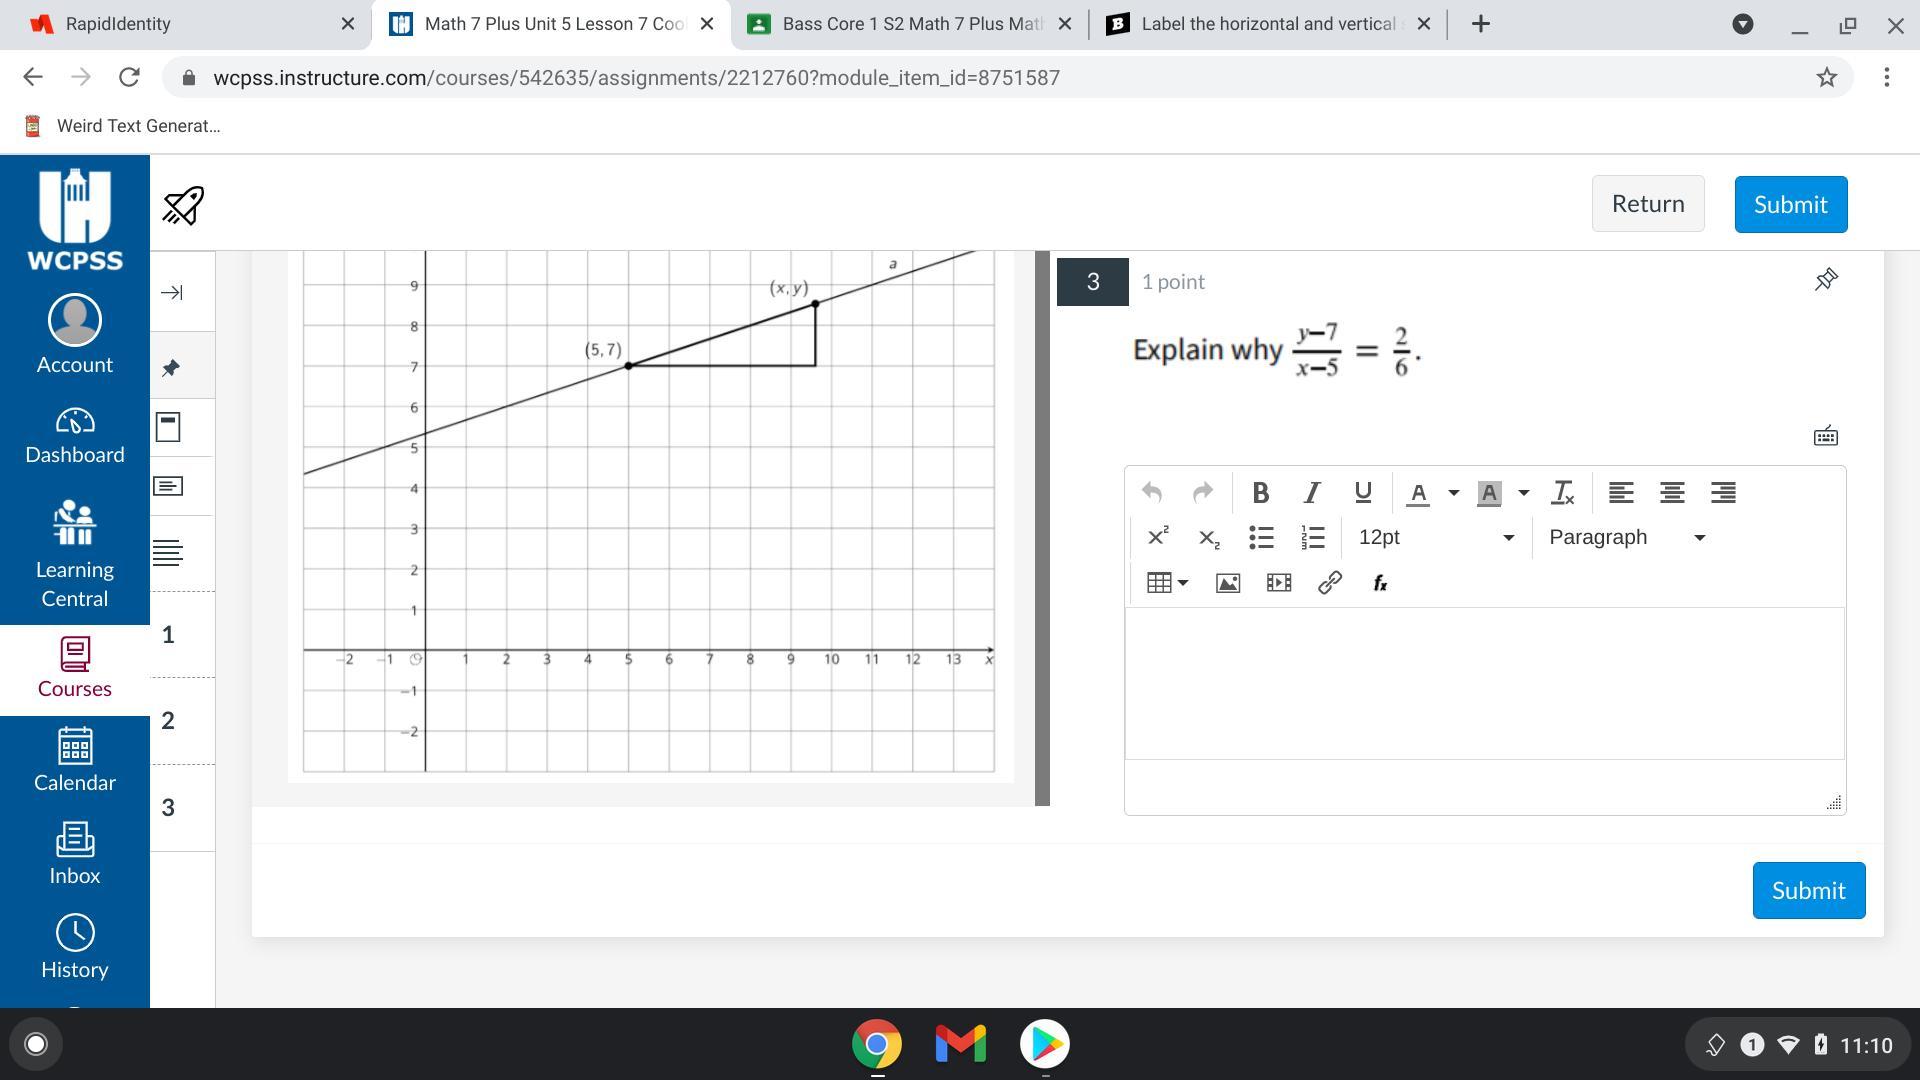Open the 12pt font size dropdown

pyautogui.click(x=1435, y=538)
